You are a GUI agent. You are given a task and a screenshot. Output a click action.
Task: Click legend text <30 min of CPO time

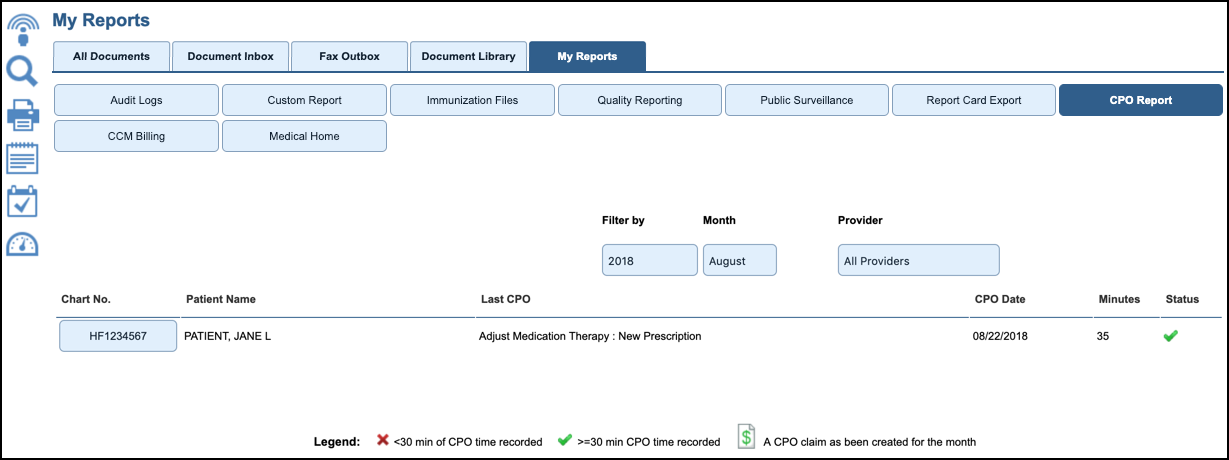(x=468, y=441)
